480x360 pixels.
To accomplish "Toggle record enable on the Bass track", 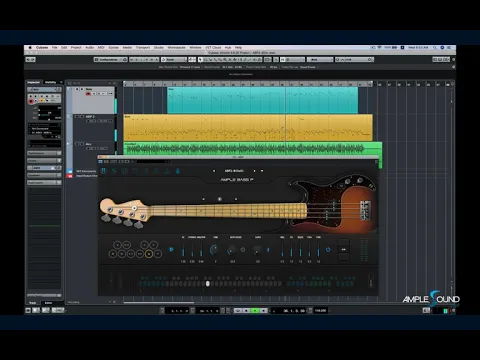I will pos(88,94).
